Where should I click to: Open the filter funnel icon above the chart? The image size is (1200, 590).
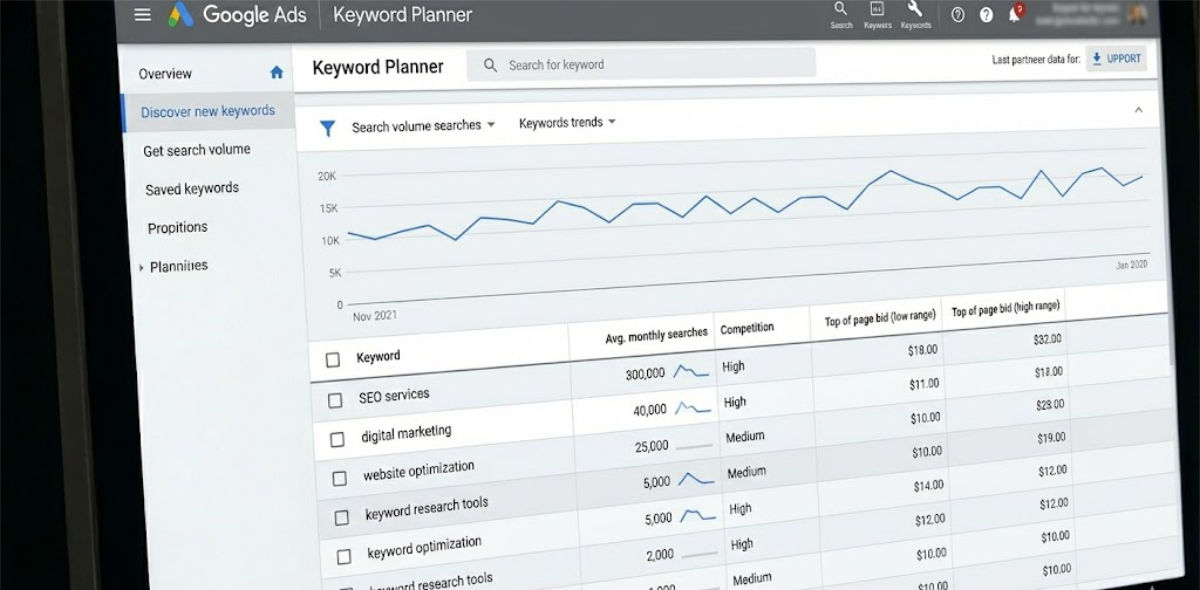point(327,128)
